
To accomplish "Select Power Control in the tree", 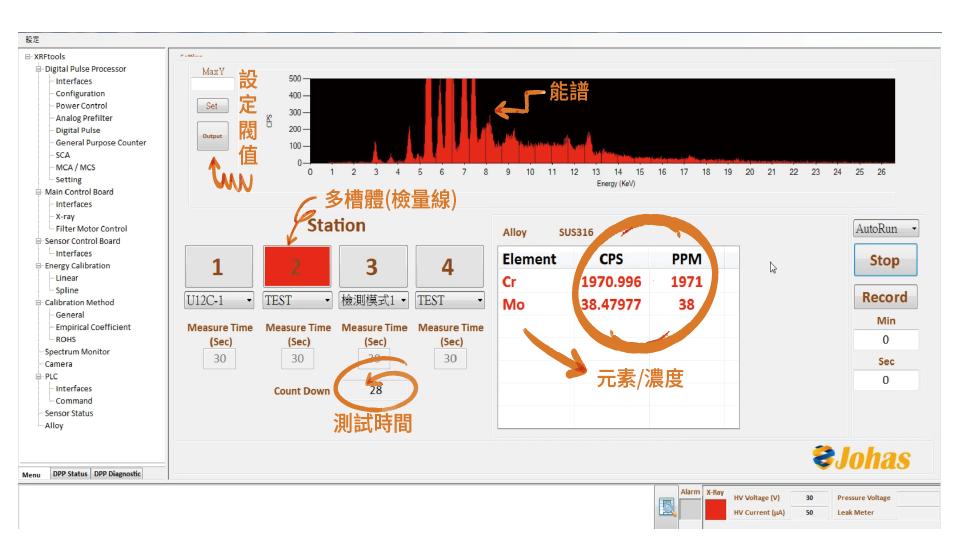I will (x=81, y=106).
